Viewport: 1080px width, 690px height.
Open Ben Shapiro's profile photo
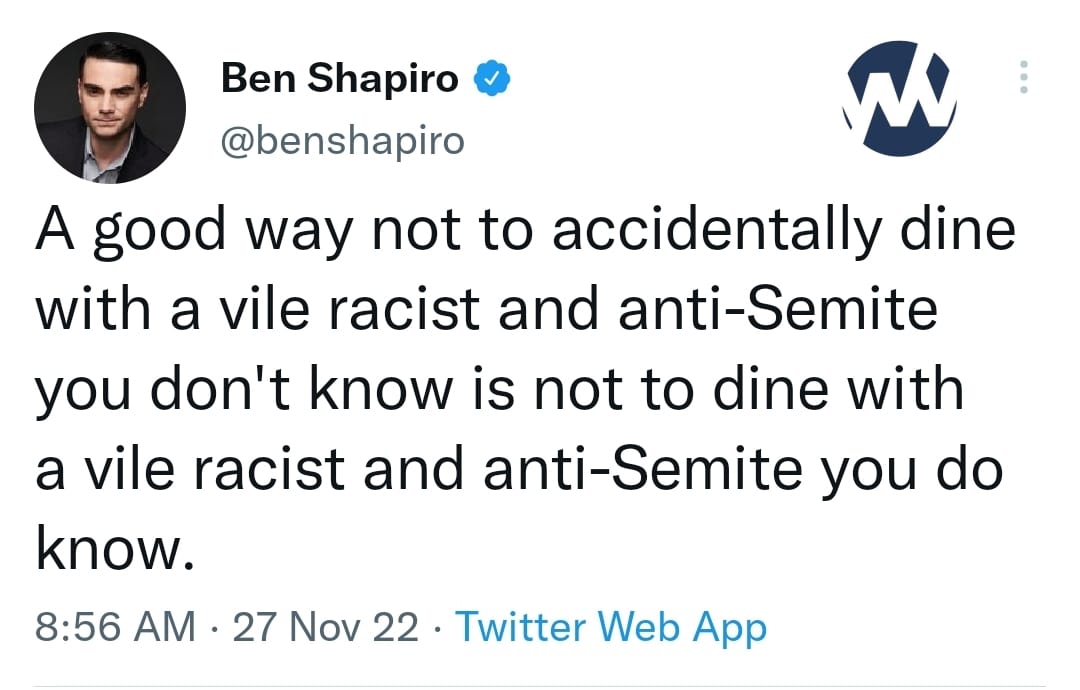[x=108, y=109]
